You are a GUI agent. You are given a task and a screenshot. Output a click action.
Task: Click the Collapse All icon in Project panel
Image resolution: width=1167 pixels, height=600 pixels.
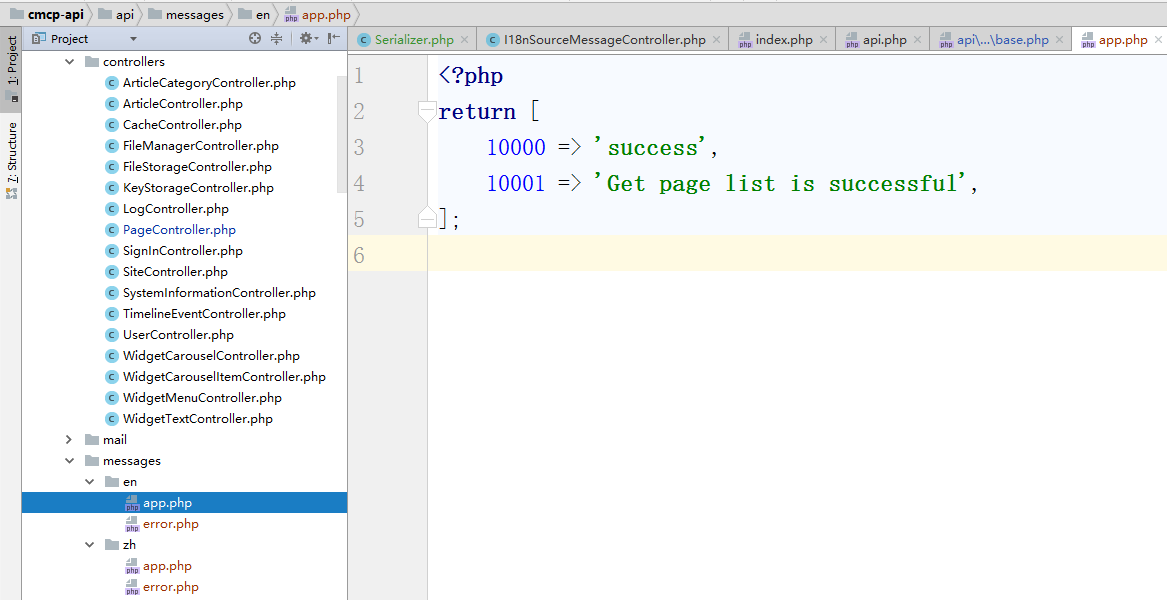pyautogui.click(x=277, y=39)
